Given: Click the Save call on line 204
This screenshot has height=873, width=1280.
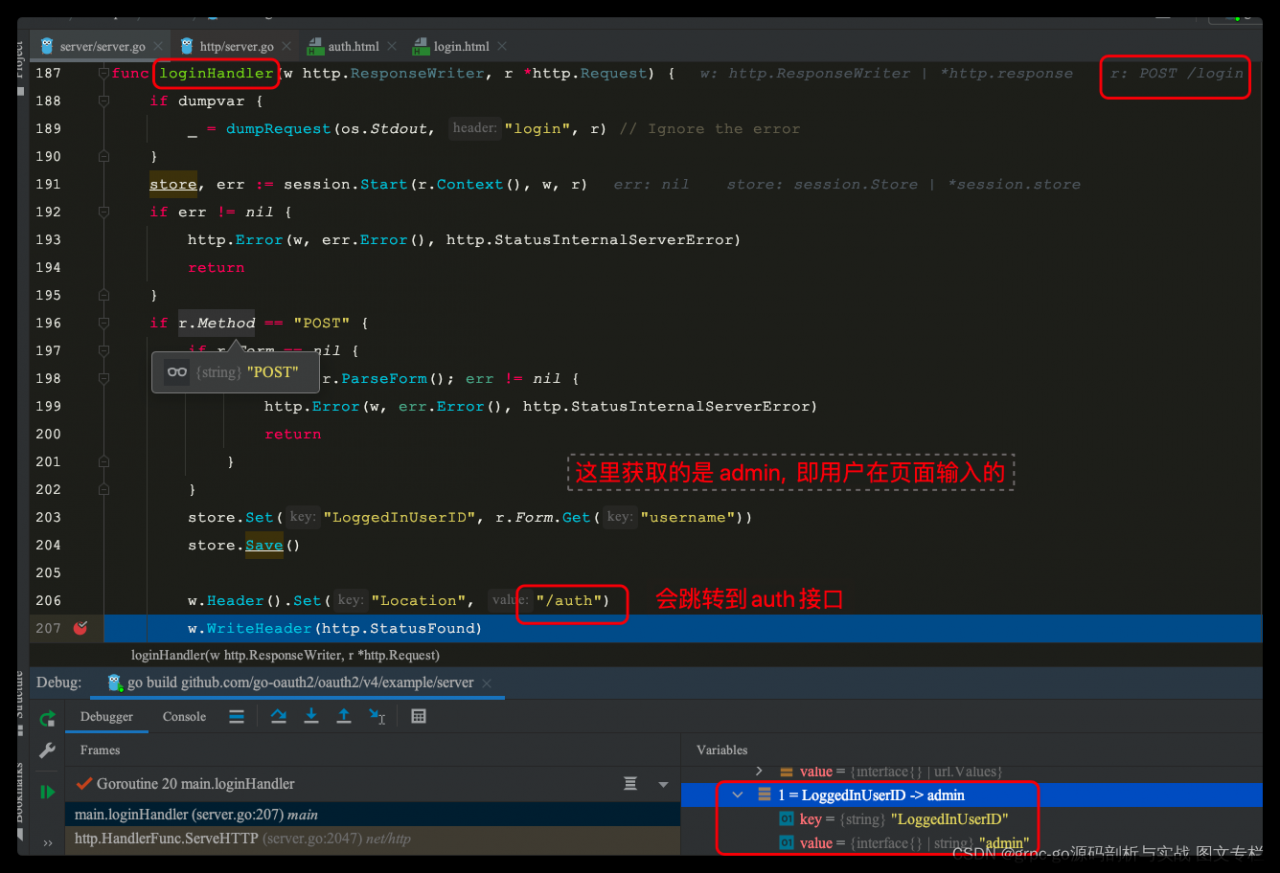Looking at the screenshot, I should coord(264,545).
